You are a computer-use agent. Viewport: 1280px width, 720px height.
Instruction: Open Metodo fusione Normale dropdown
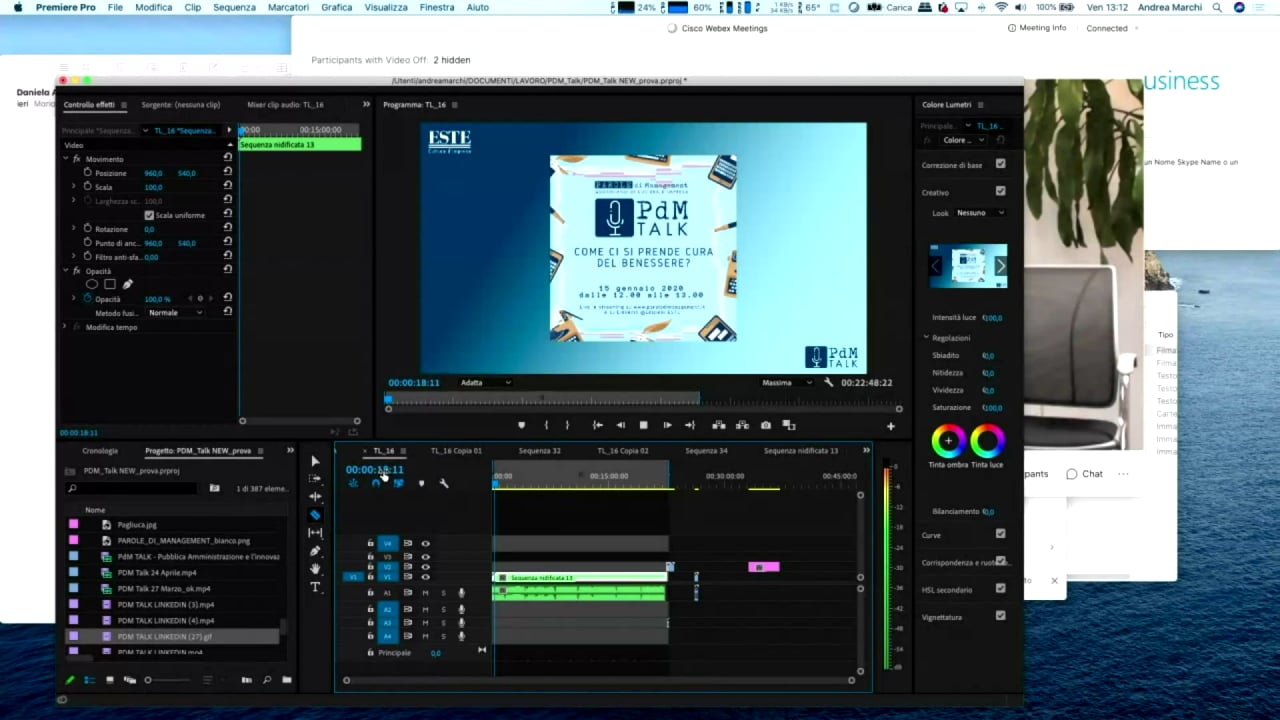coord(175,313)
